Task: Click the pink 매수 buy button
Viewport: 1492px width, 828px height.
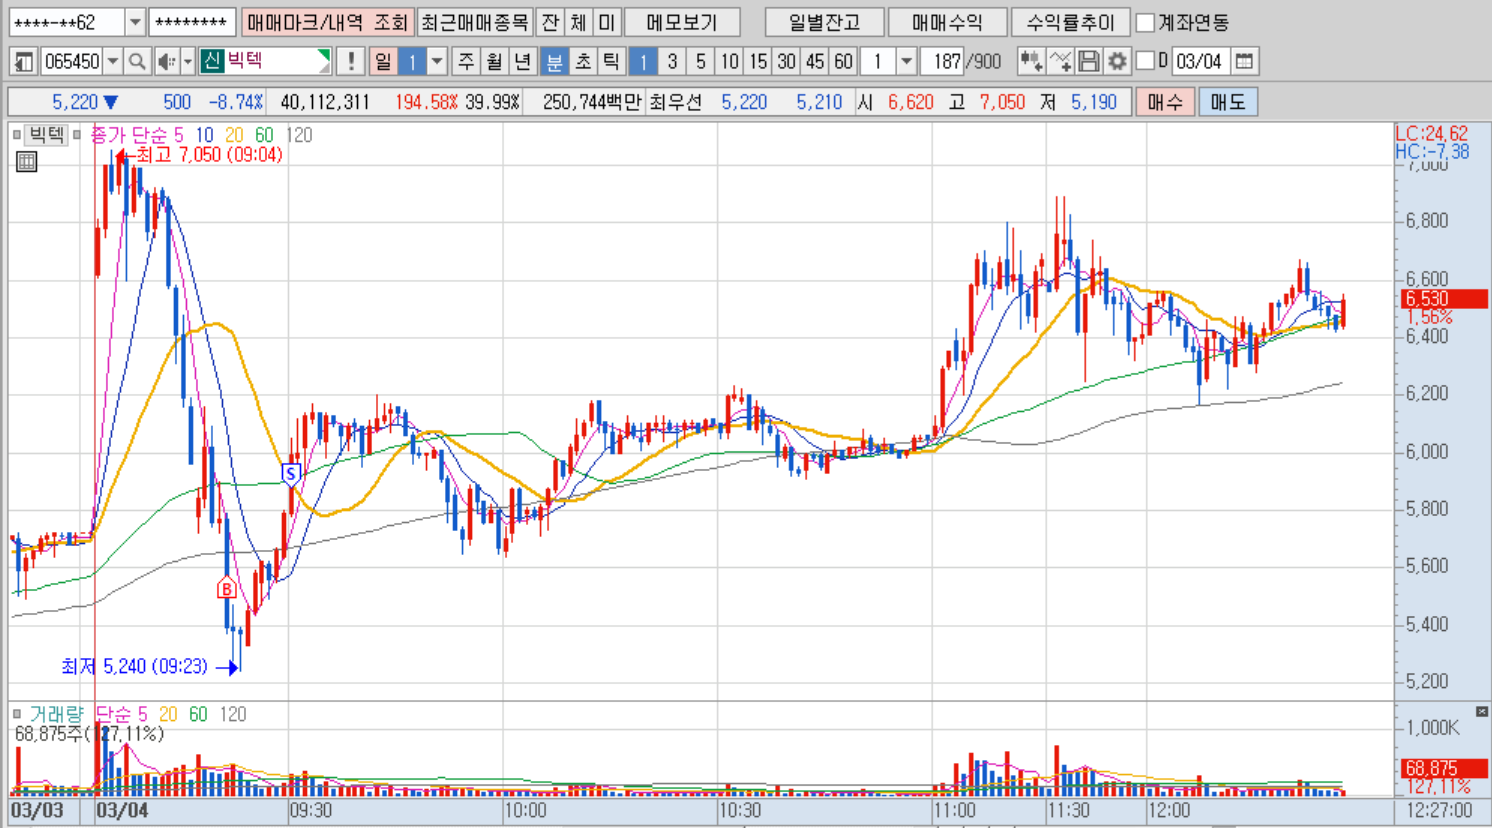Action: (1165, 102)
